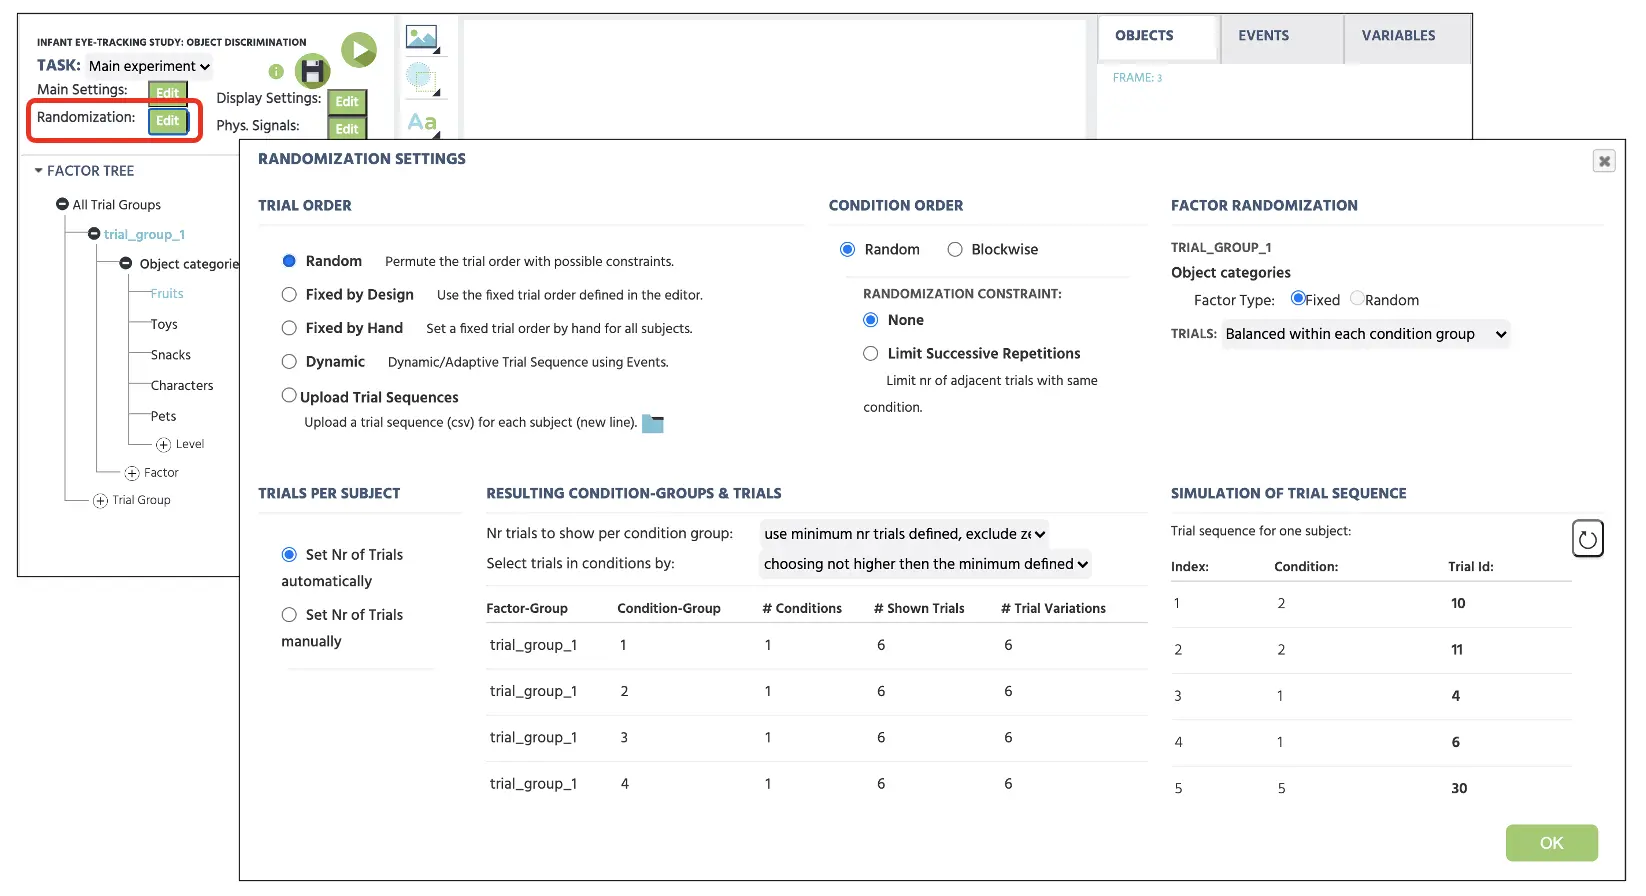Click Condition-Group 4 row's trial_group_1 cell

pyautogui.click(x=533, y=784)
